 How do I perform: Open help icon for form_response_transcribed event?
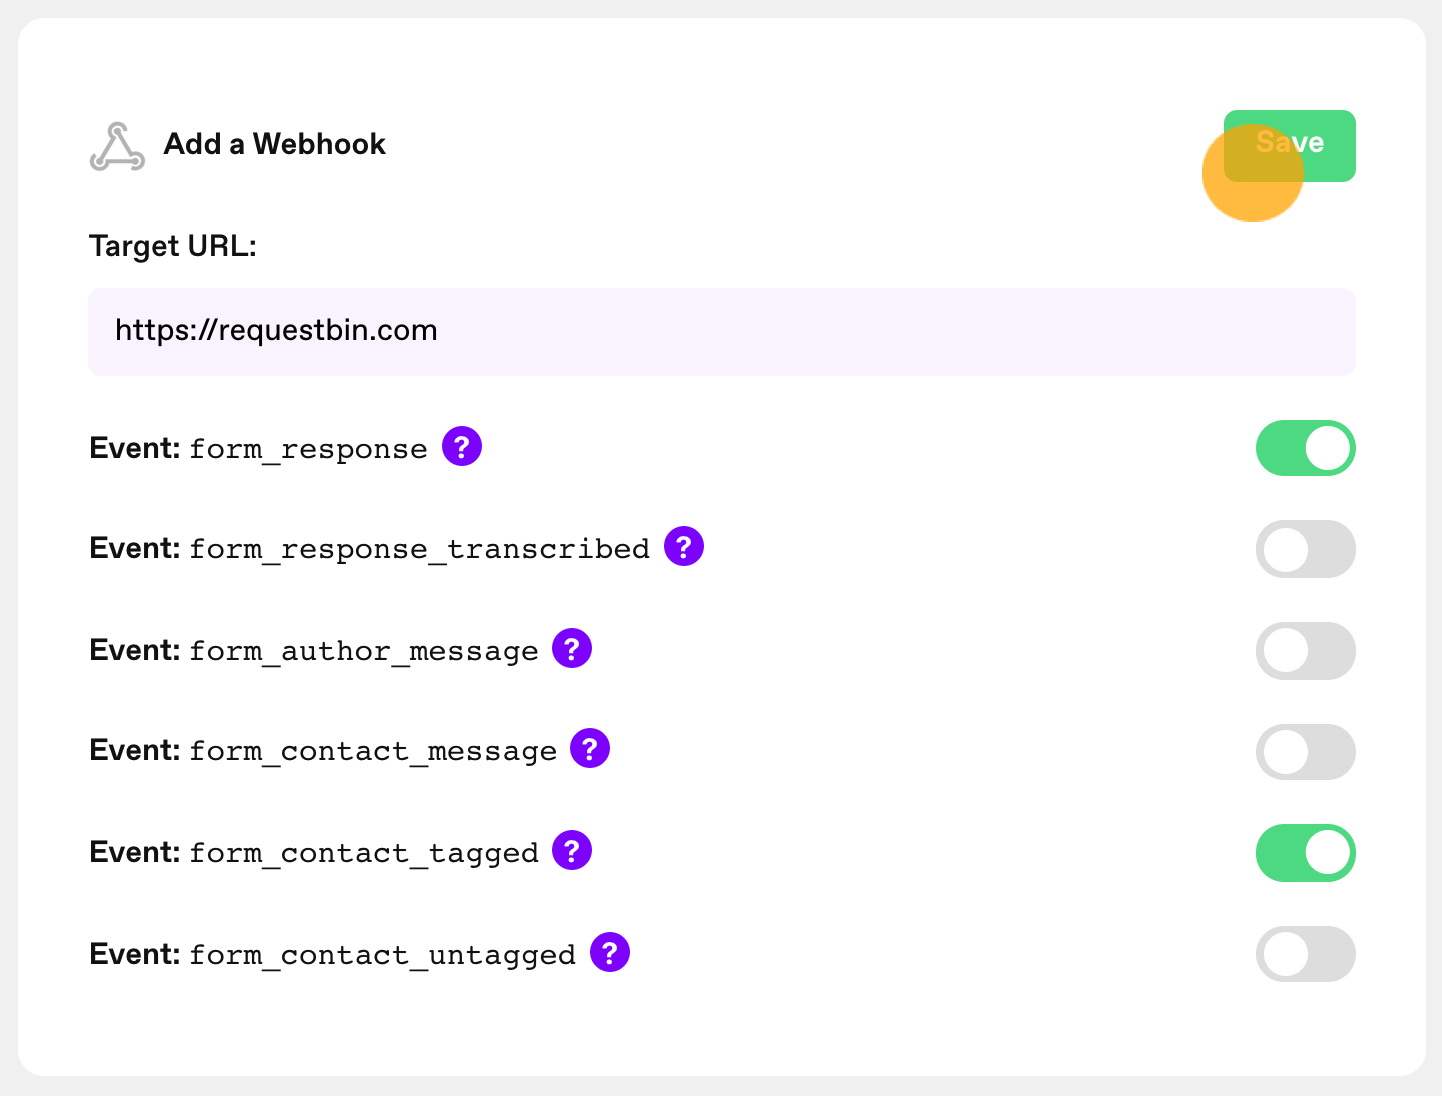click(684, 546)
